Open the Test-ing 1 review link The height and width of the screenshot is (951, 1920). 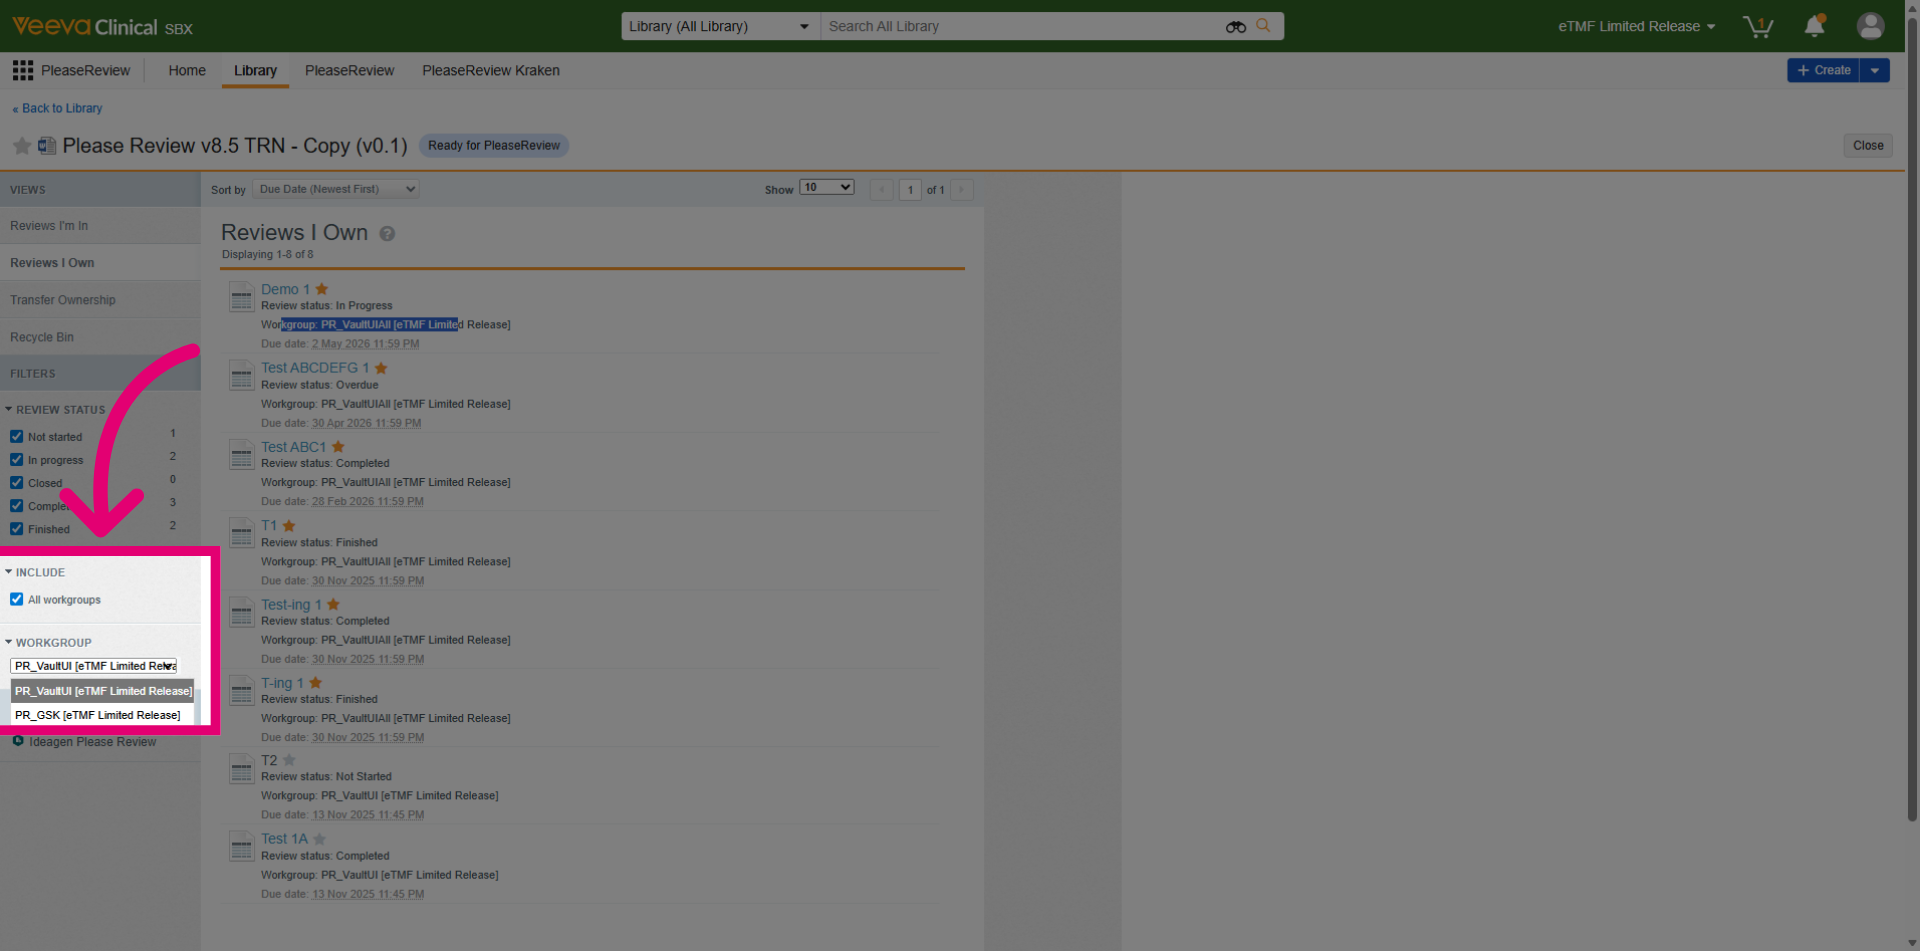click(x=291, y=605)
